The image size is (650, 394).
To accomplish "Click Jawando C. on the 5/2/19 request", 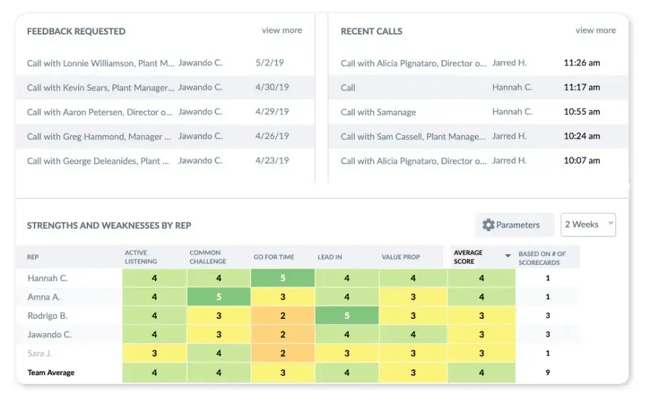I will point(200,63).
